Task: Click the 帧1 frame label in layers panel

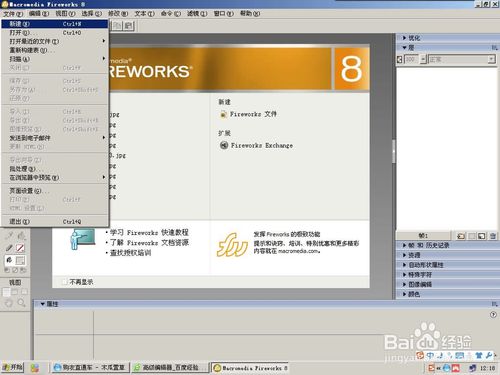Action: (x=423, y=236)
